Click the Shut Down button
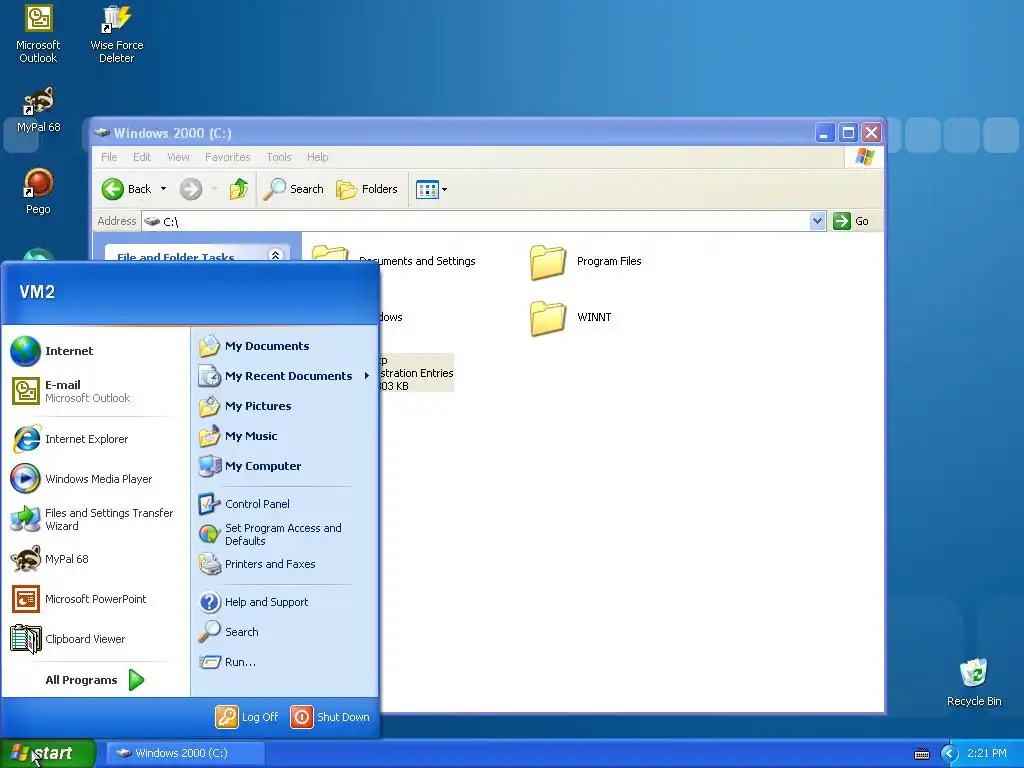The width and height of the screenshot is (1024, 768). (x=330, y=717)
